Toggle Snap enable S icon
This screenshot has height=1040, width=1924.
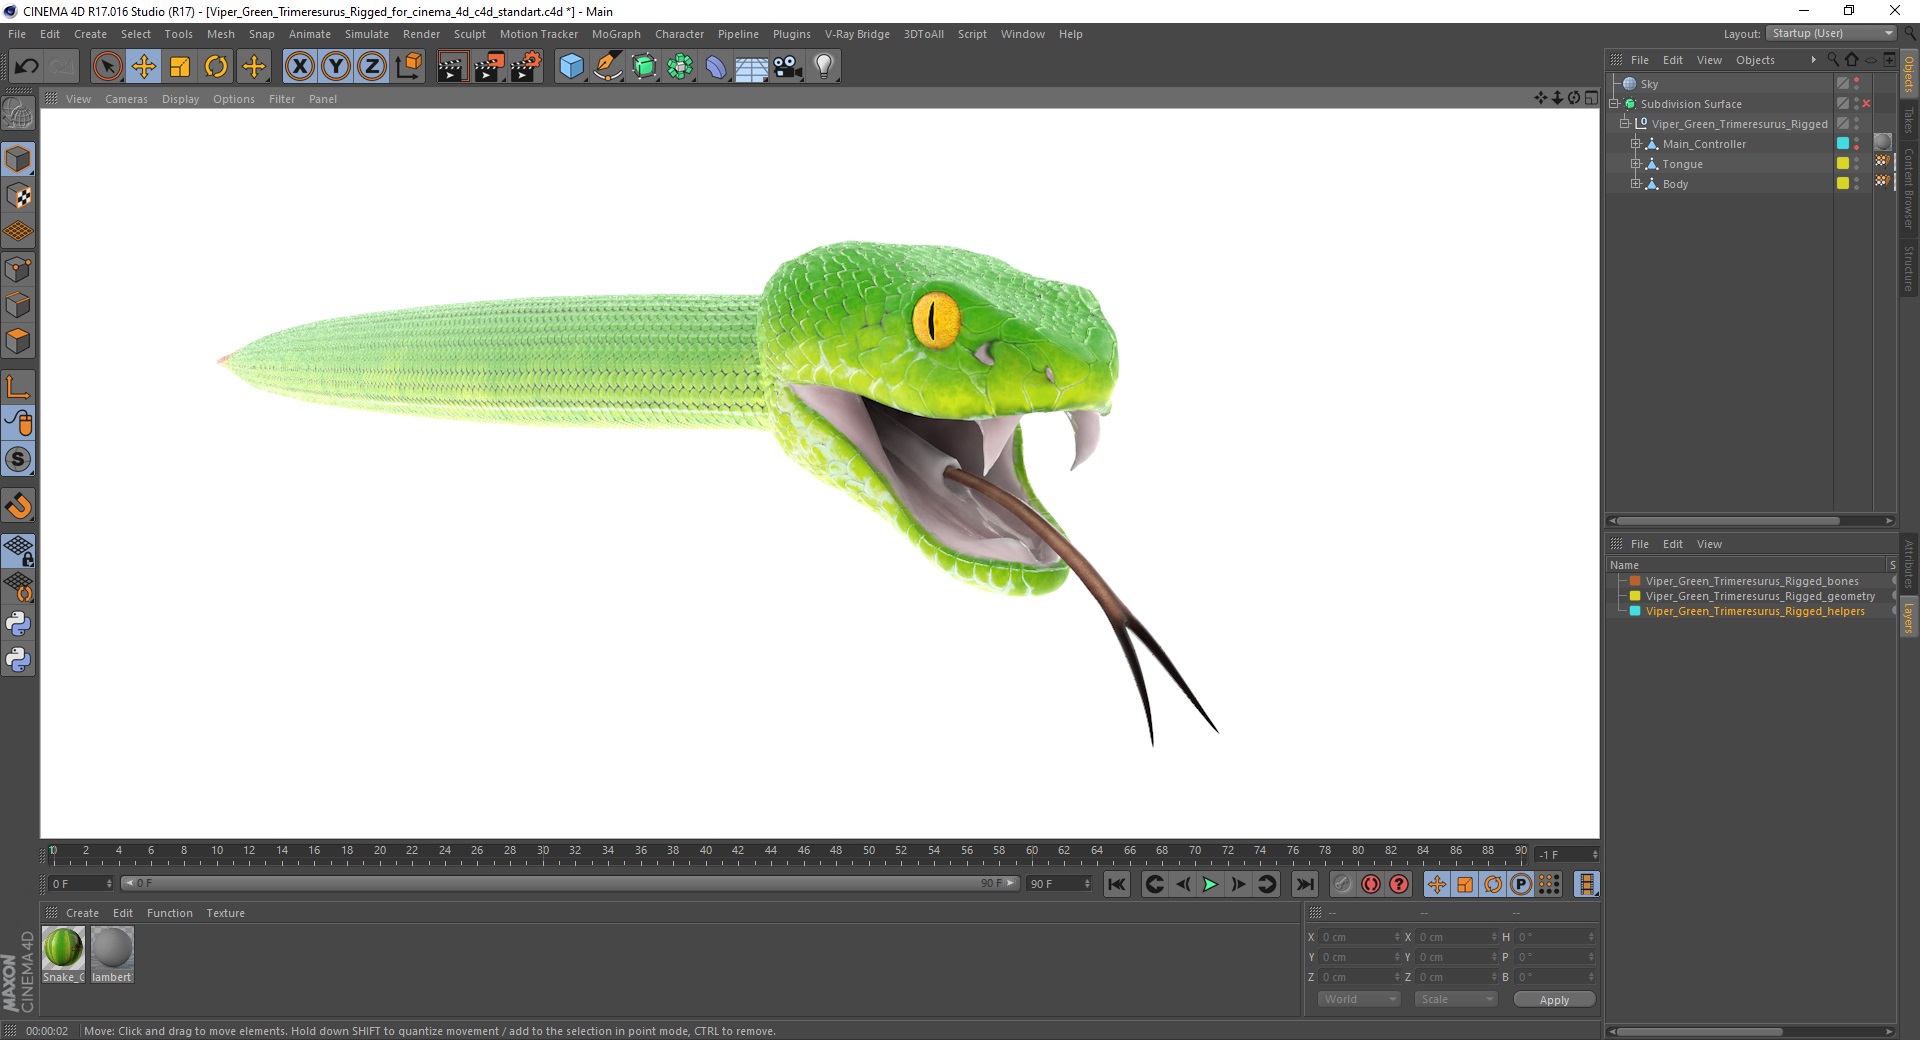[x=18, y=459]
